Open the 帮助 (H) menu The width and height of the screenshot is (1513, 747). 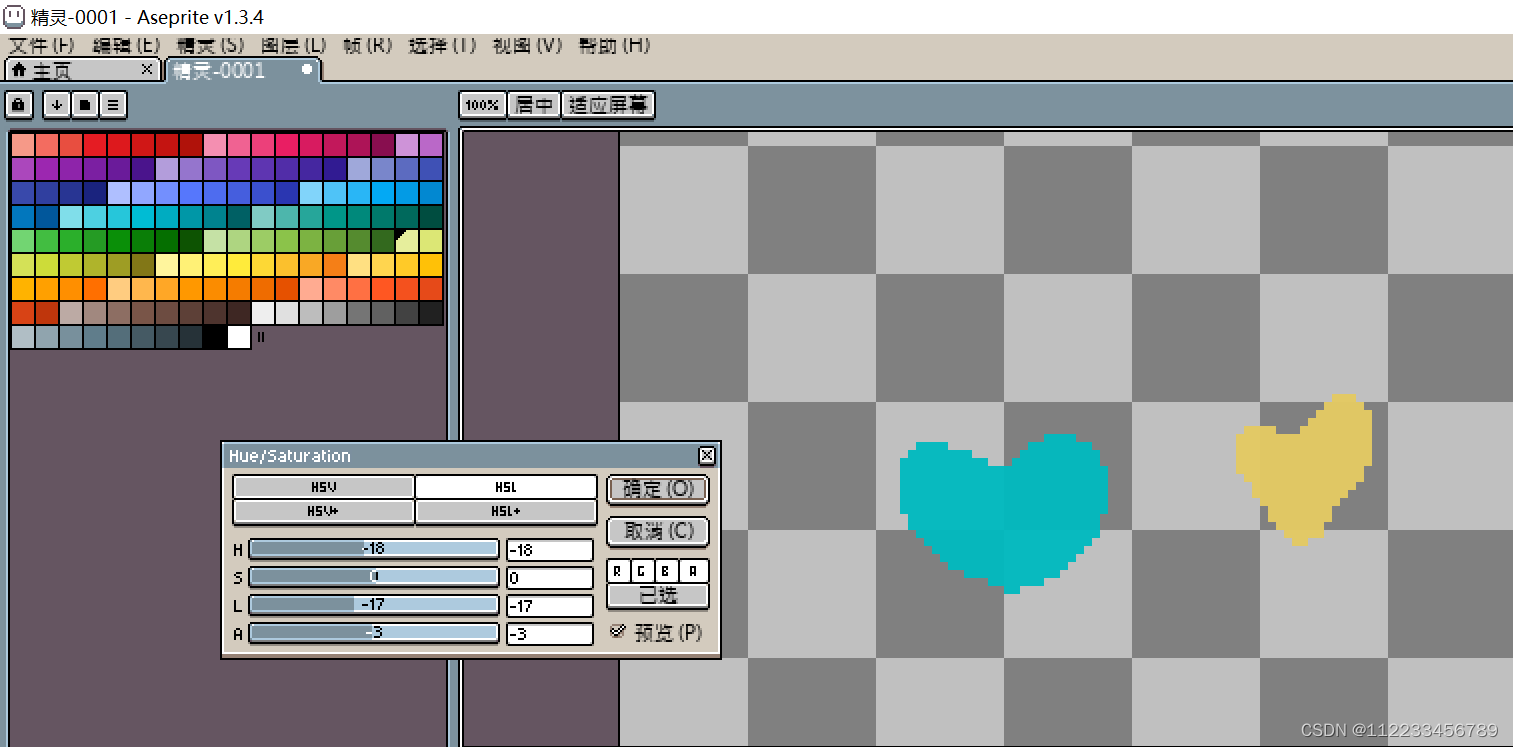(x=614, y=45)
